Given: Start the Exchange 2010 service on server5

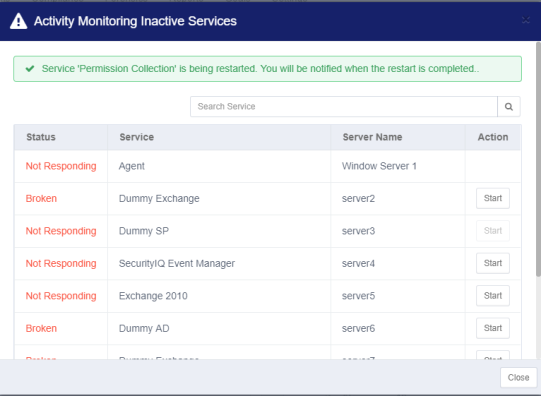Looking at the screenshot, I should [493, 296].
